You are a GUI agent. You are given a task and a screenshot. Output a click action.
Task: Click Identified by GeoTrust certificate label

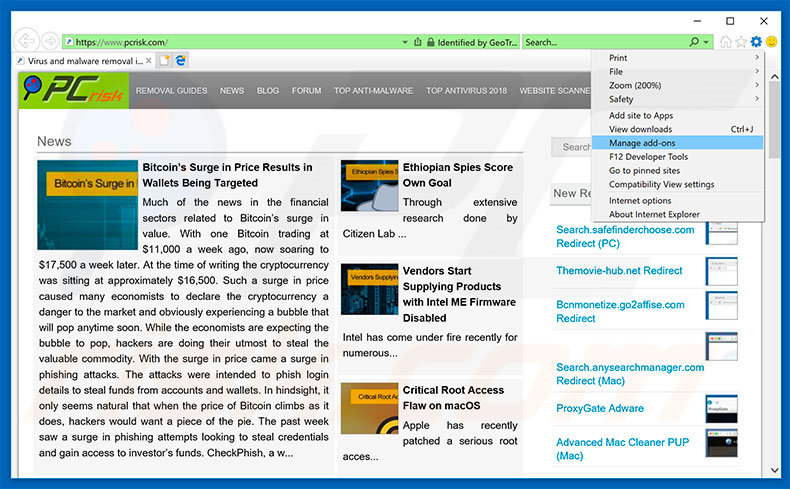point(477,42)
